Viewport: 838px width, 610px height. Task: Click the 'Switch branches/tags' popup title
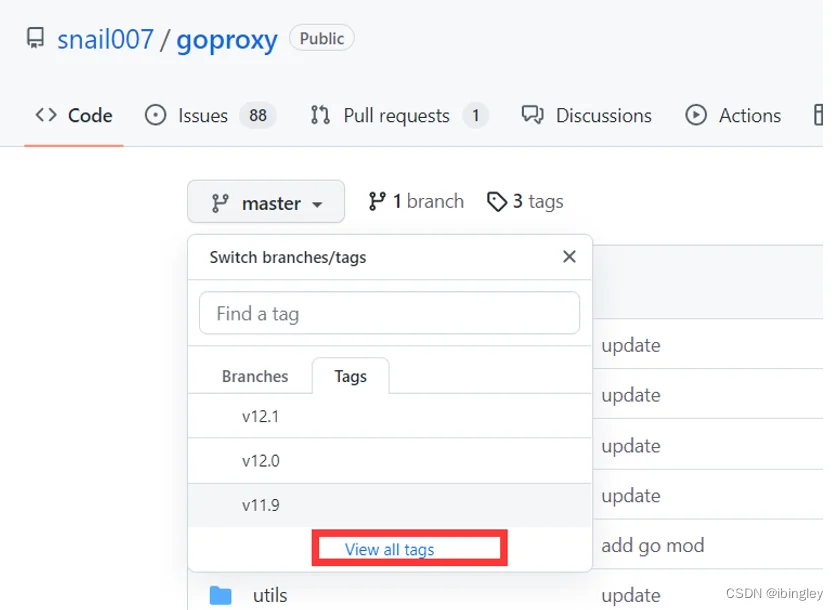click(288, 257)
